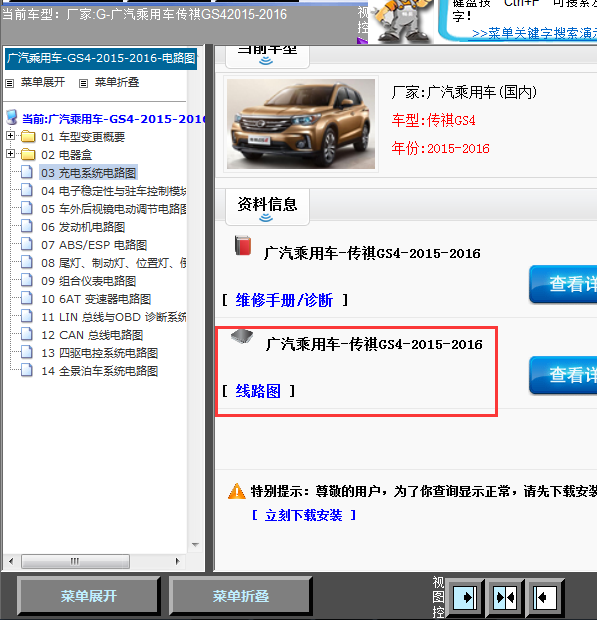Open 05 车外后视镜电动调节电路图
Image resolution: width=597 pixels, height=620 pixels.
pos(113,209)
